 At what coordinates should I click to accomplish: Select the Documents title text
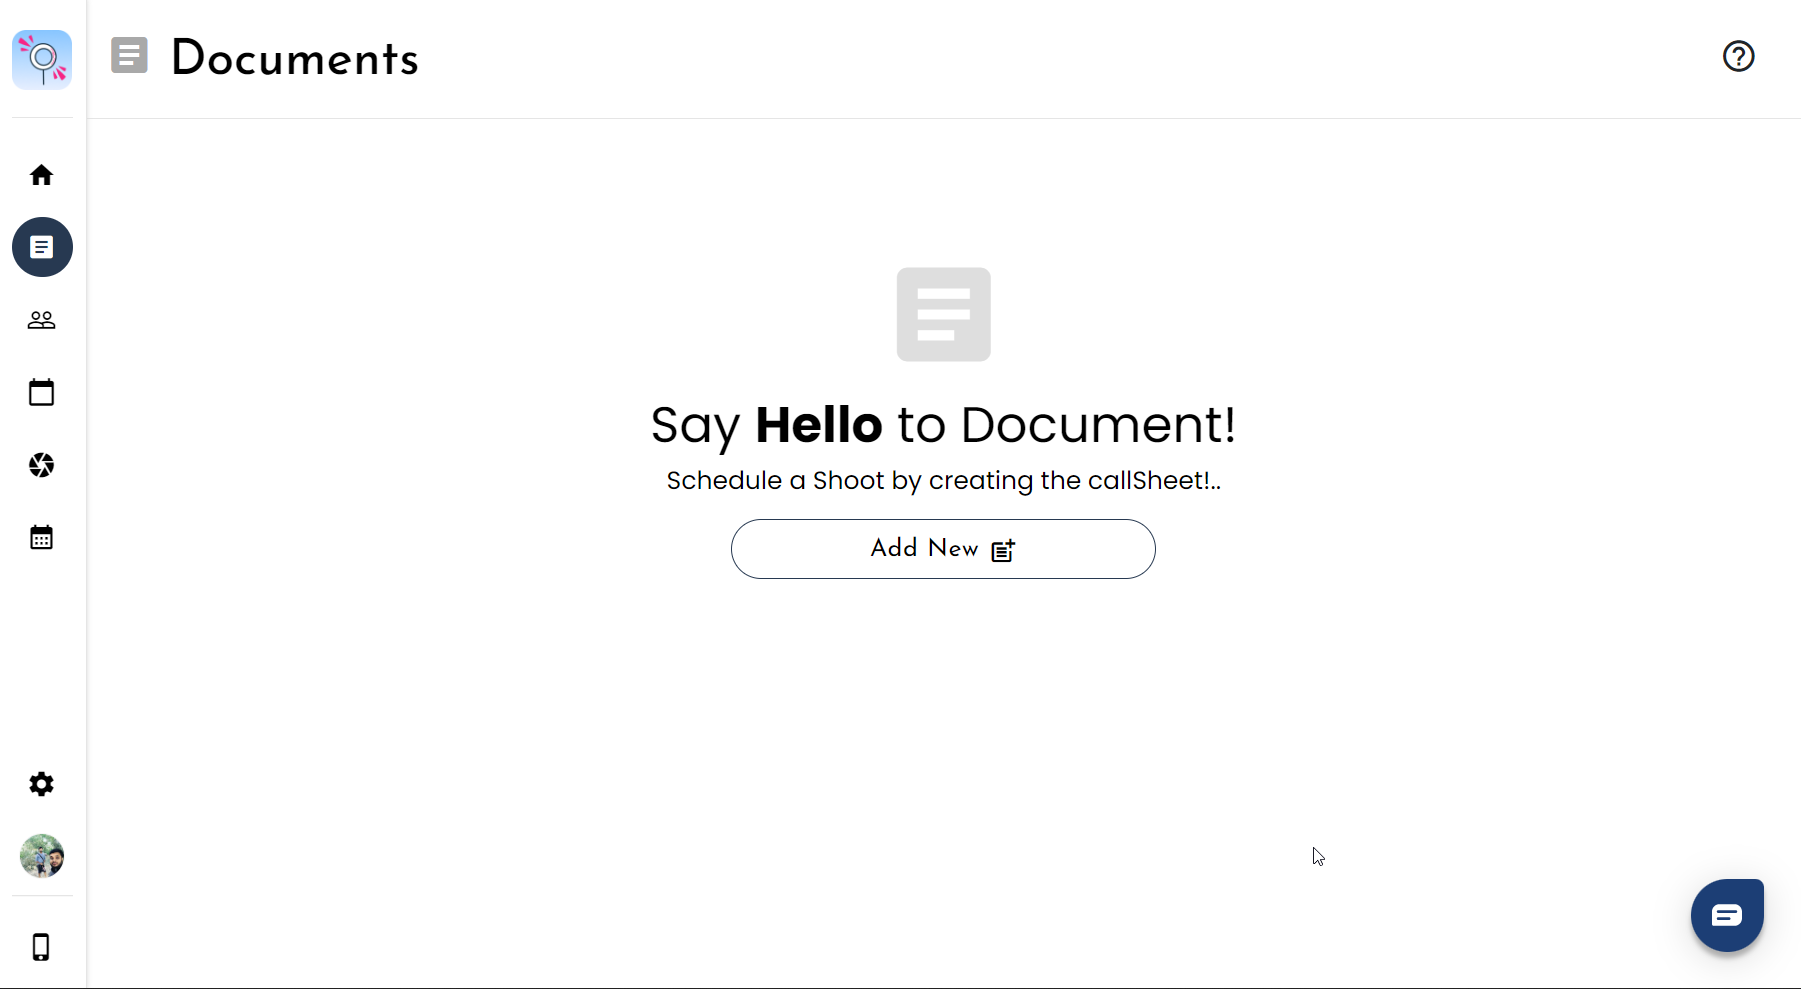point(294,60)
